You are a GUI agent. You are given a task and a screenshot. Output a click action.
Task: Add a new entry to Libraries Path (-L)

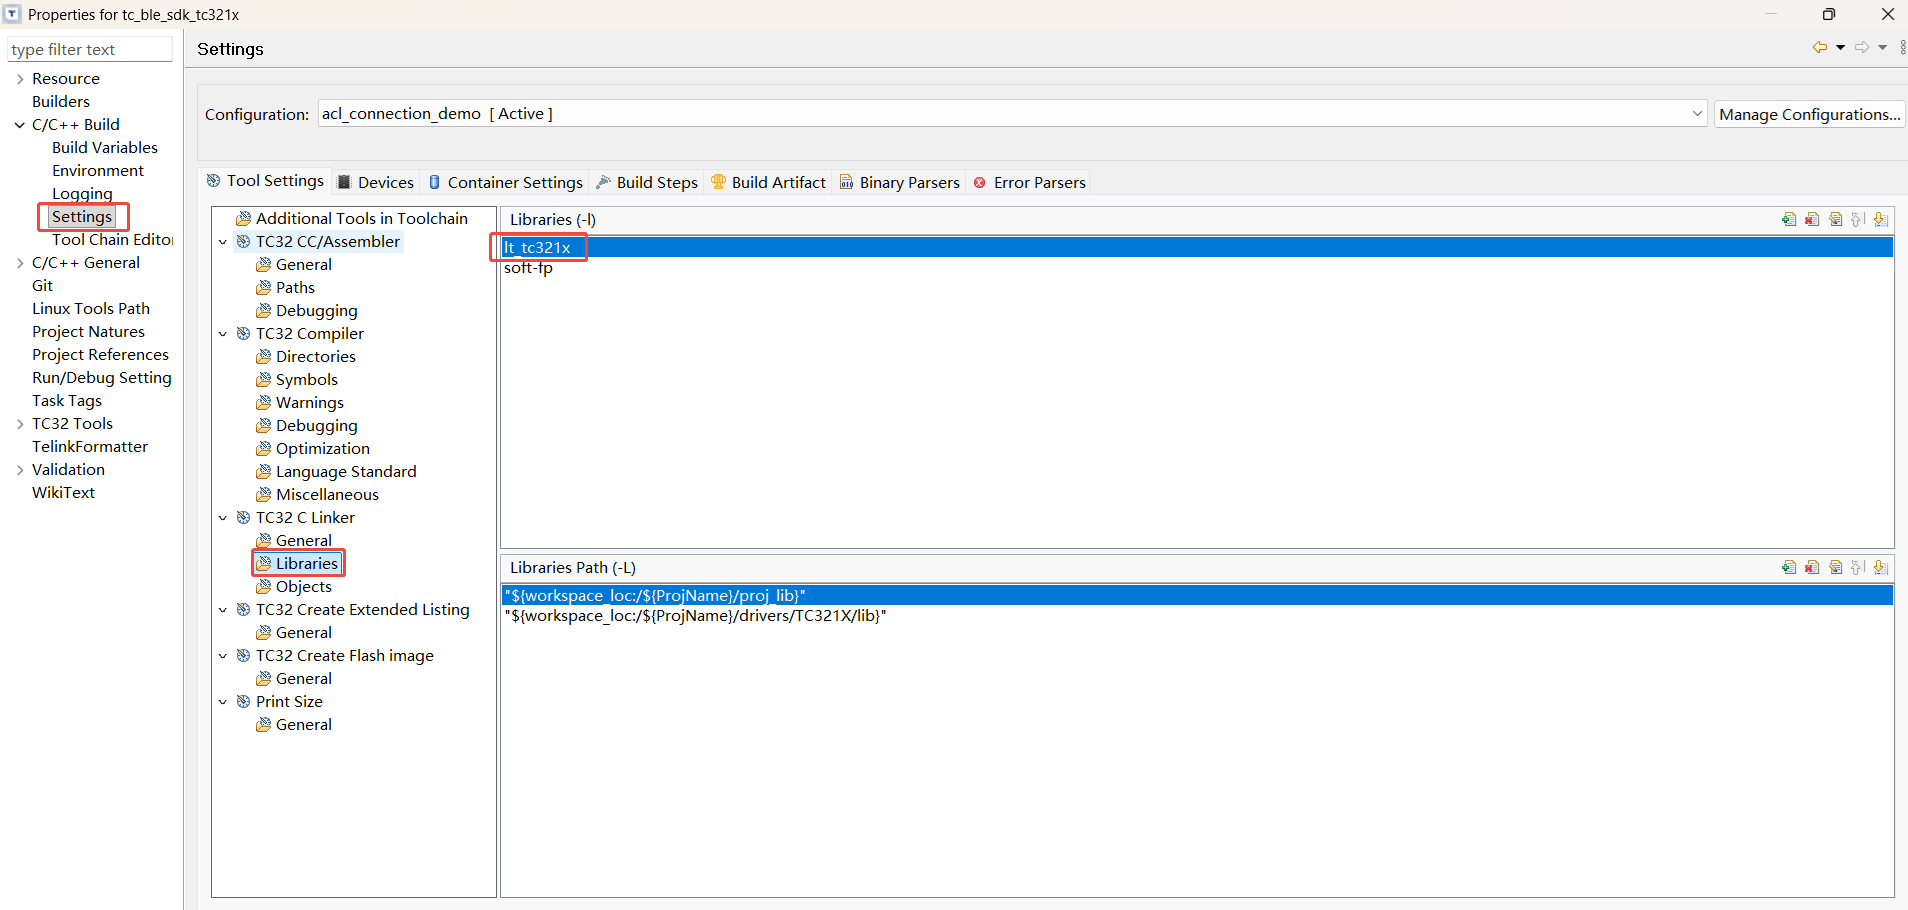pyautogui.click(x=1789, y=567)
